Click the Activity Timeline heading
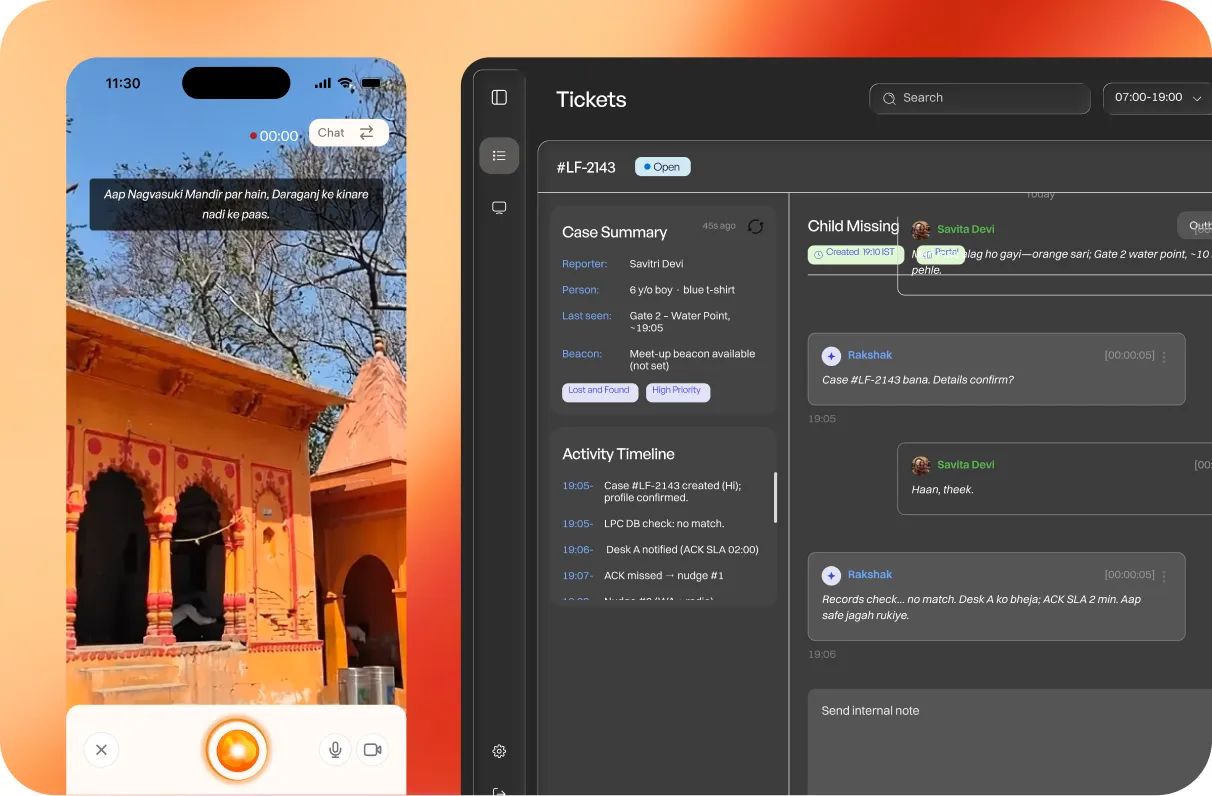The width and height of the screenshot is (1212, 796). pyautogui.click(x=618, y=454)
